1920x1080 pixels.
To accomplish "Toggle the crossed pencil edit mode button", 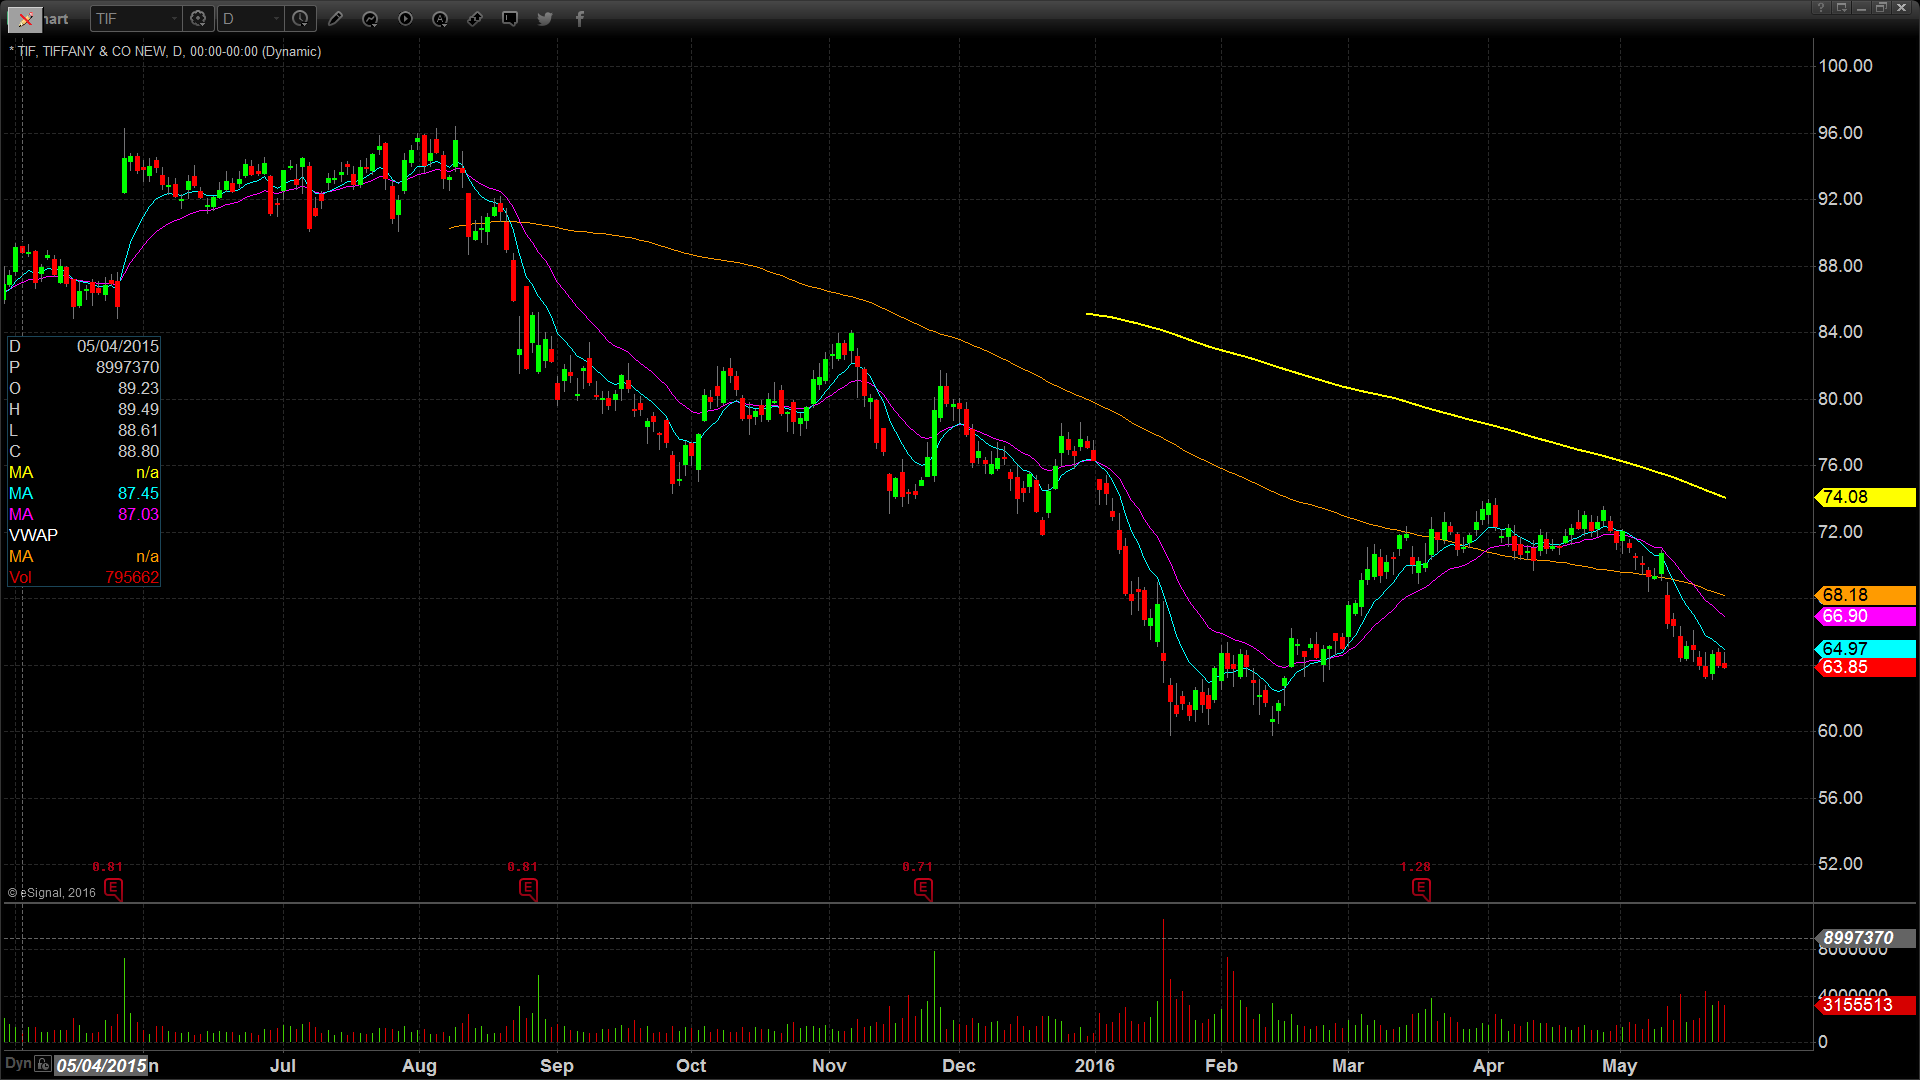I will tap(25, 19).
